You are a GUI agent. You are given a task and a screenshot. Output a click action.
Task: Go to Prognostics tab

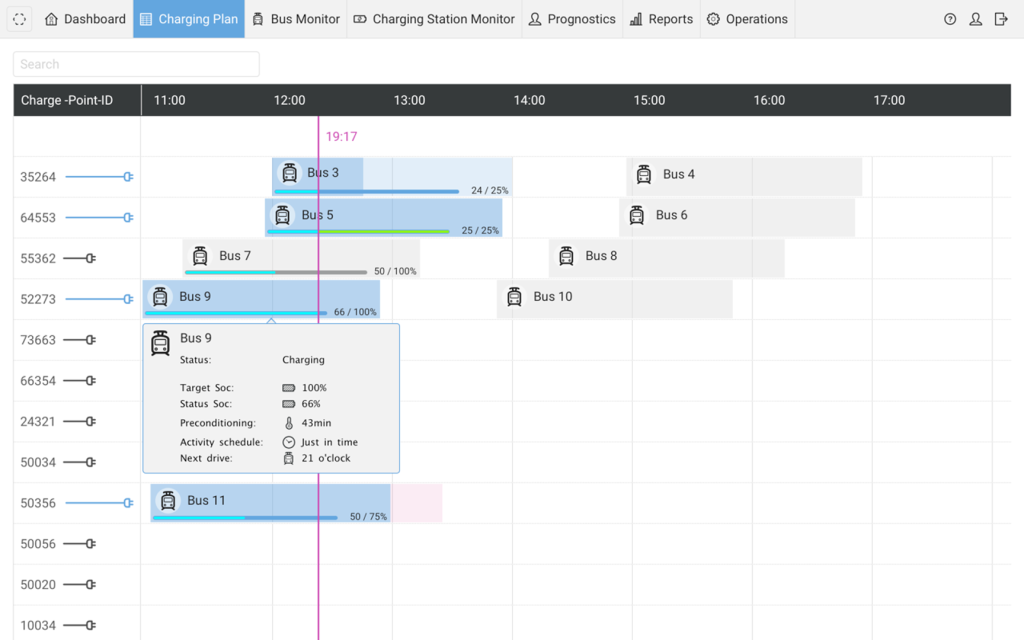(x=572, y=19)
